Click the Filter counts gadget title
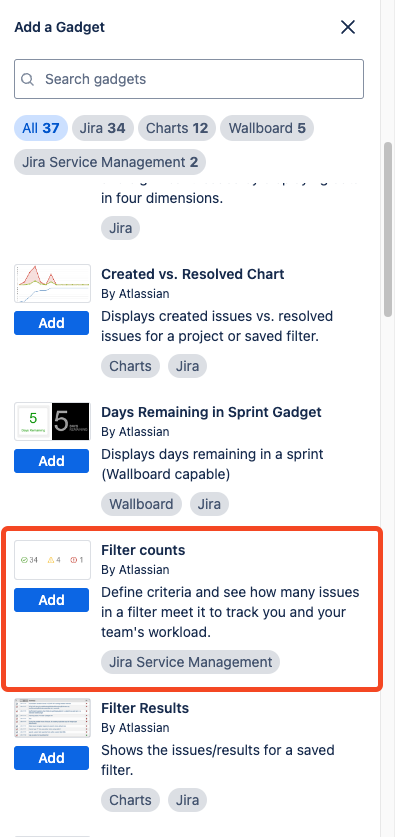This screenshot has height=837, width=401. point(143,550)
